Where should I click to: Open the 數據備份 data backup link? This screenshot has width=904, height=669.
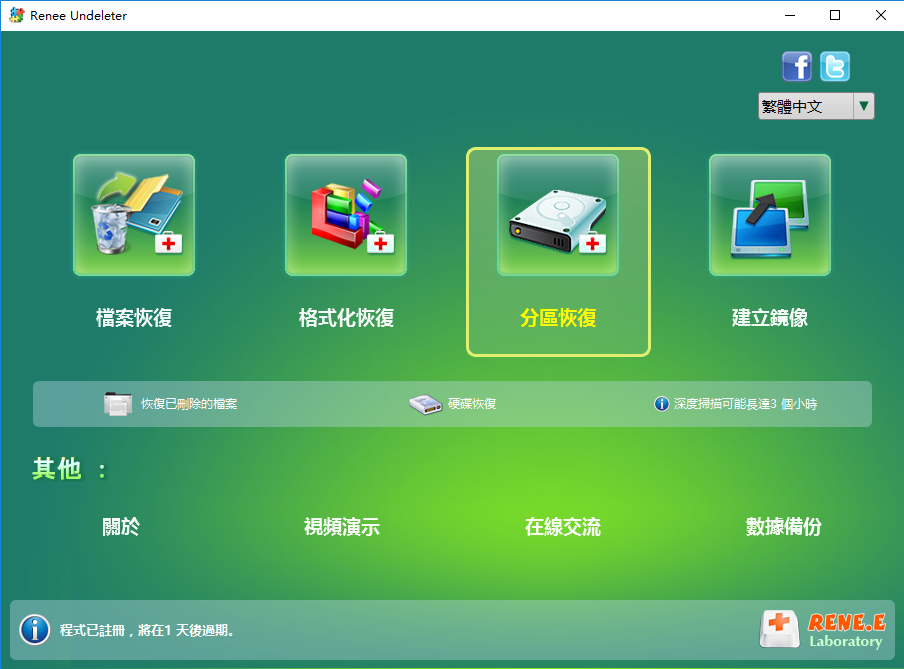point(784,527)
